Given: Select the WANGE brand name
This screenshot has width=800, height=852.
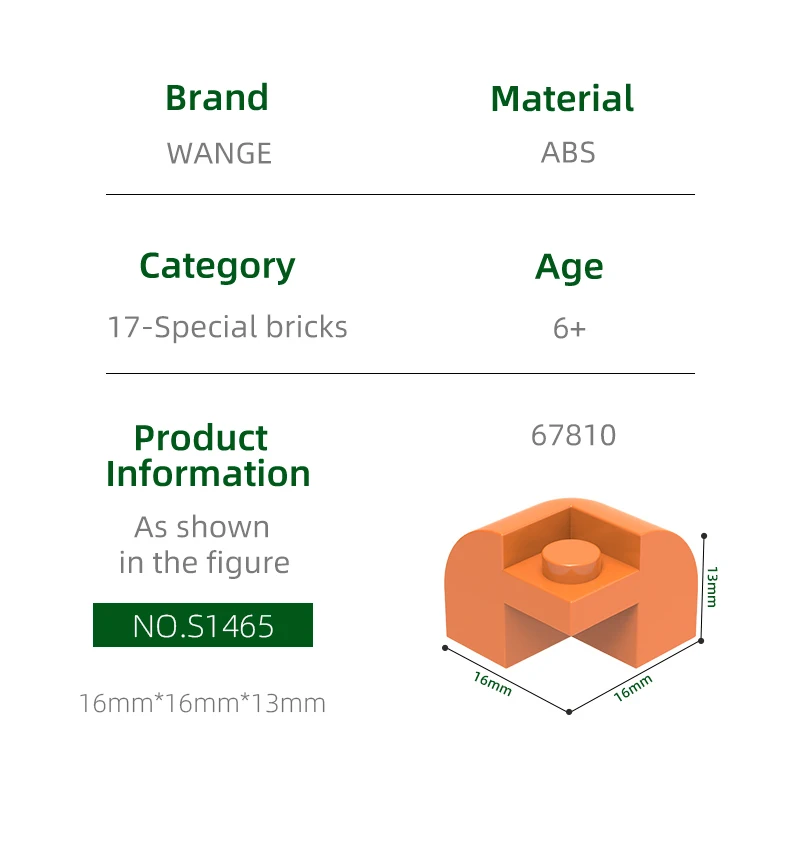Looking at the screenshot, I should 219,153.
